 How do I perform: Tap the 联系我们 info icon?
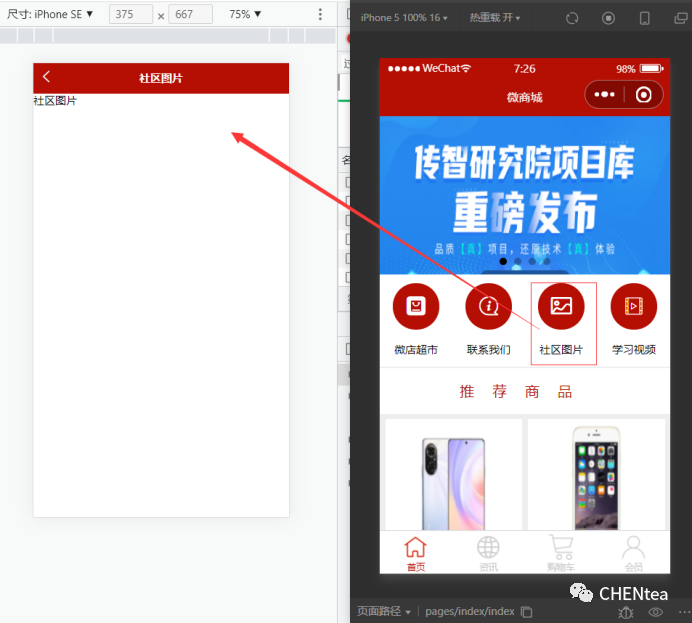[x=489, y=306]
